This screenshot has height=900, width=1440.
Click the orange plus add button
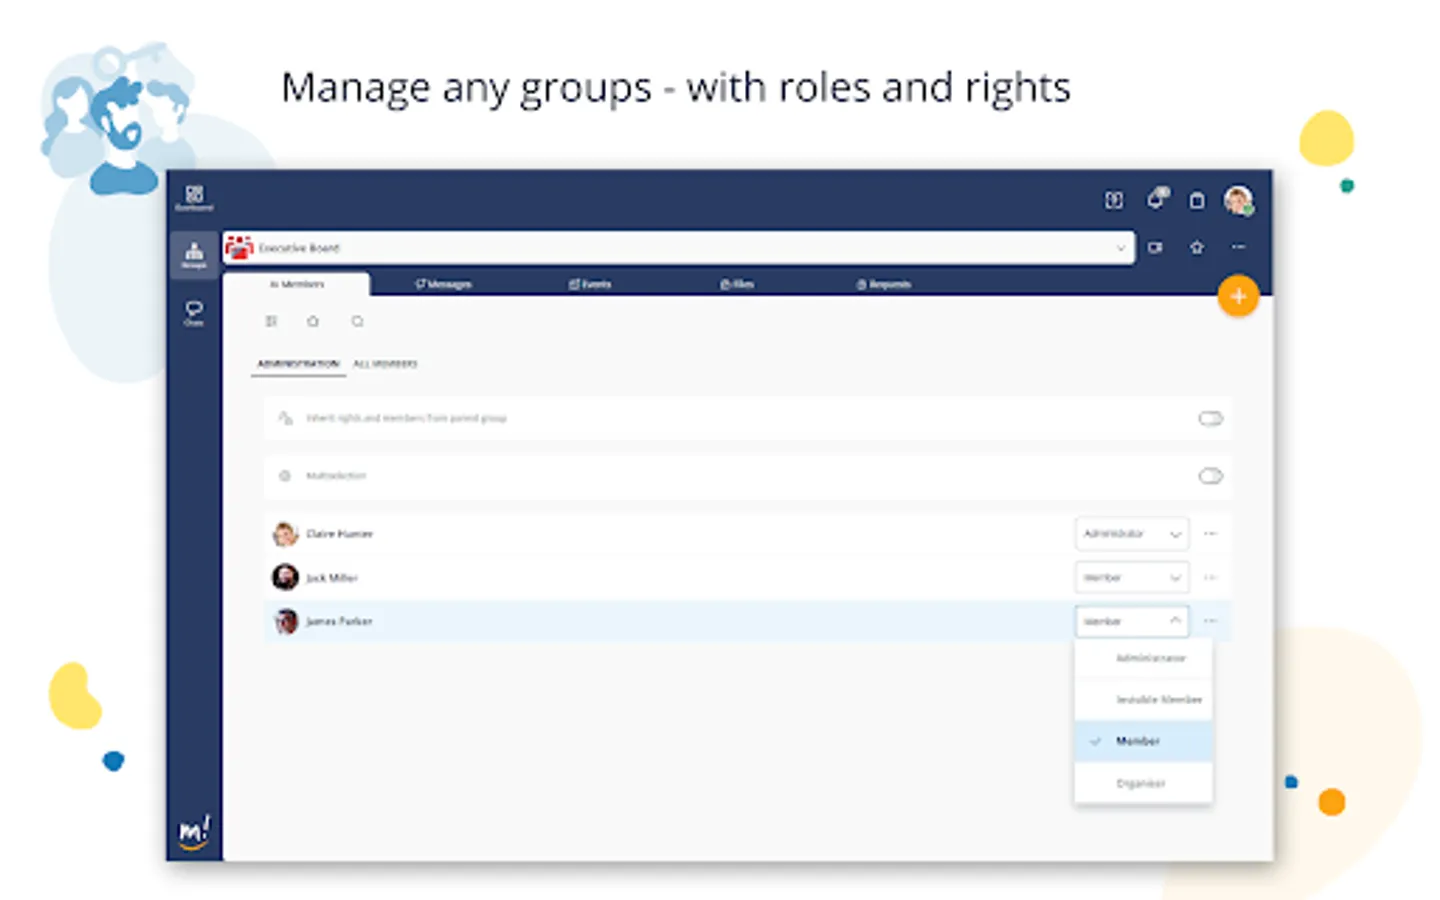pos(1238,296)
